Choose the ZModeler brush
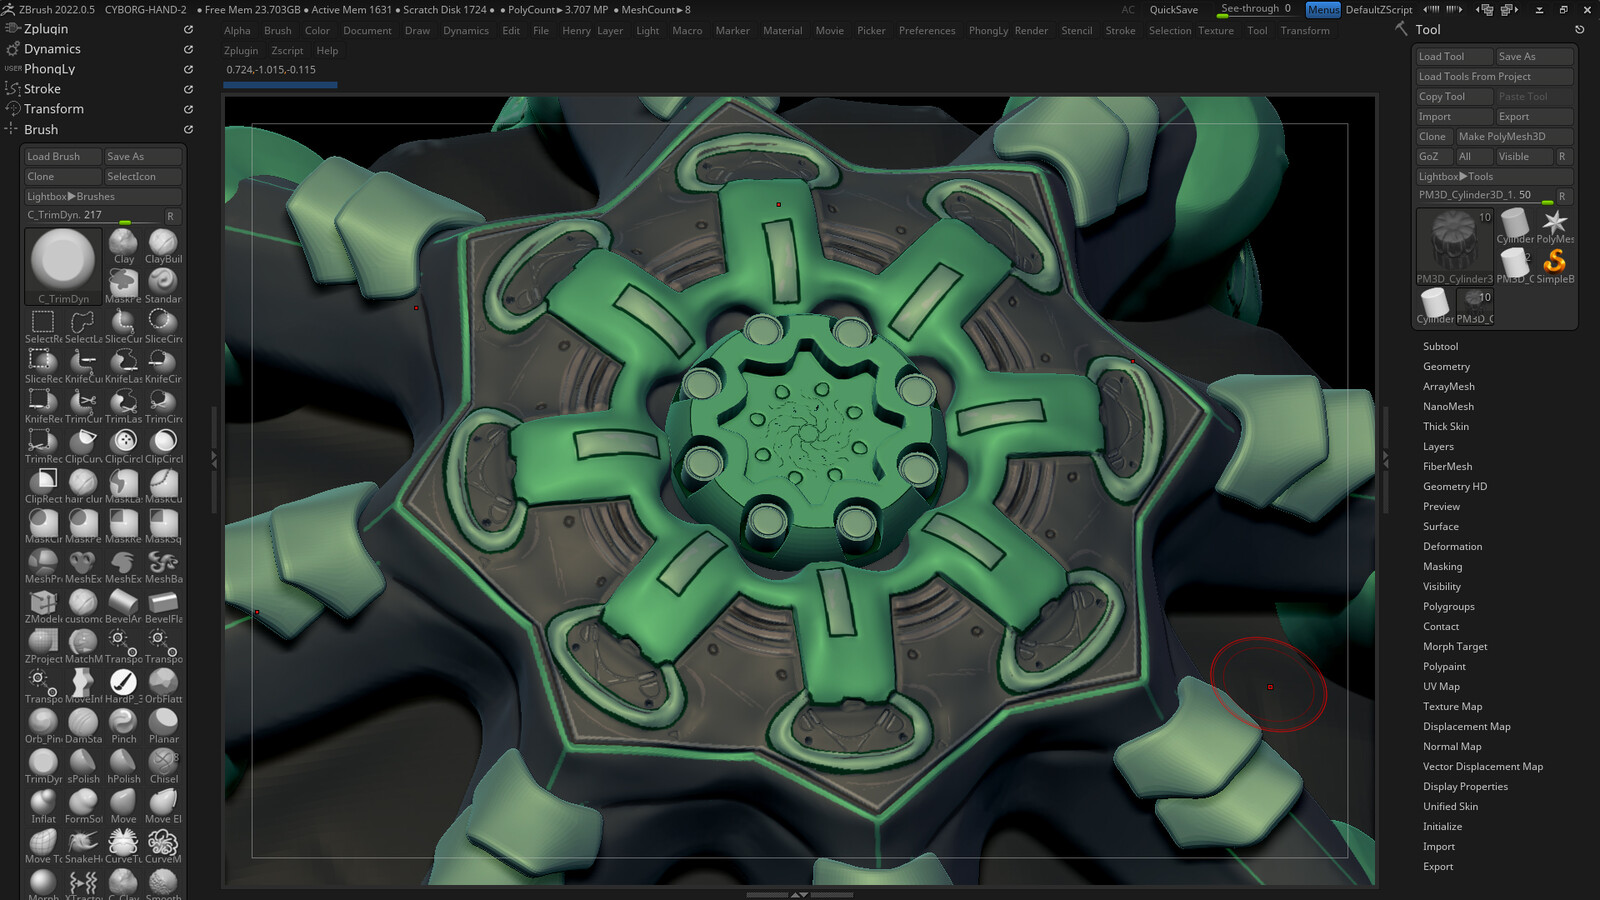 point(43,606)
